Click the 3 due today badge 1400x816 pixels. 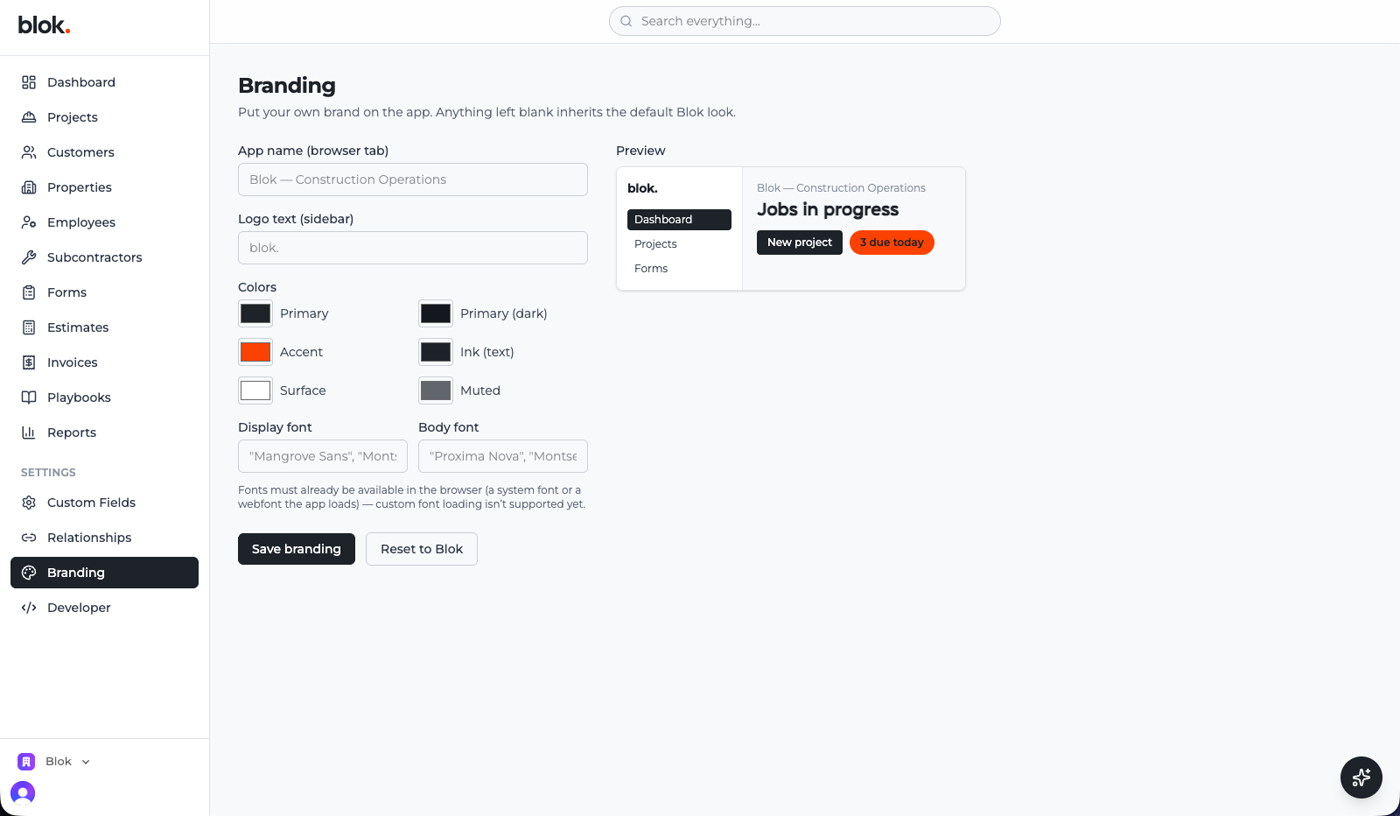pos(892,242)
